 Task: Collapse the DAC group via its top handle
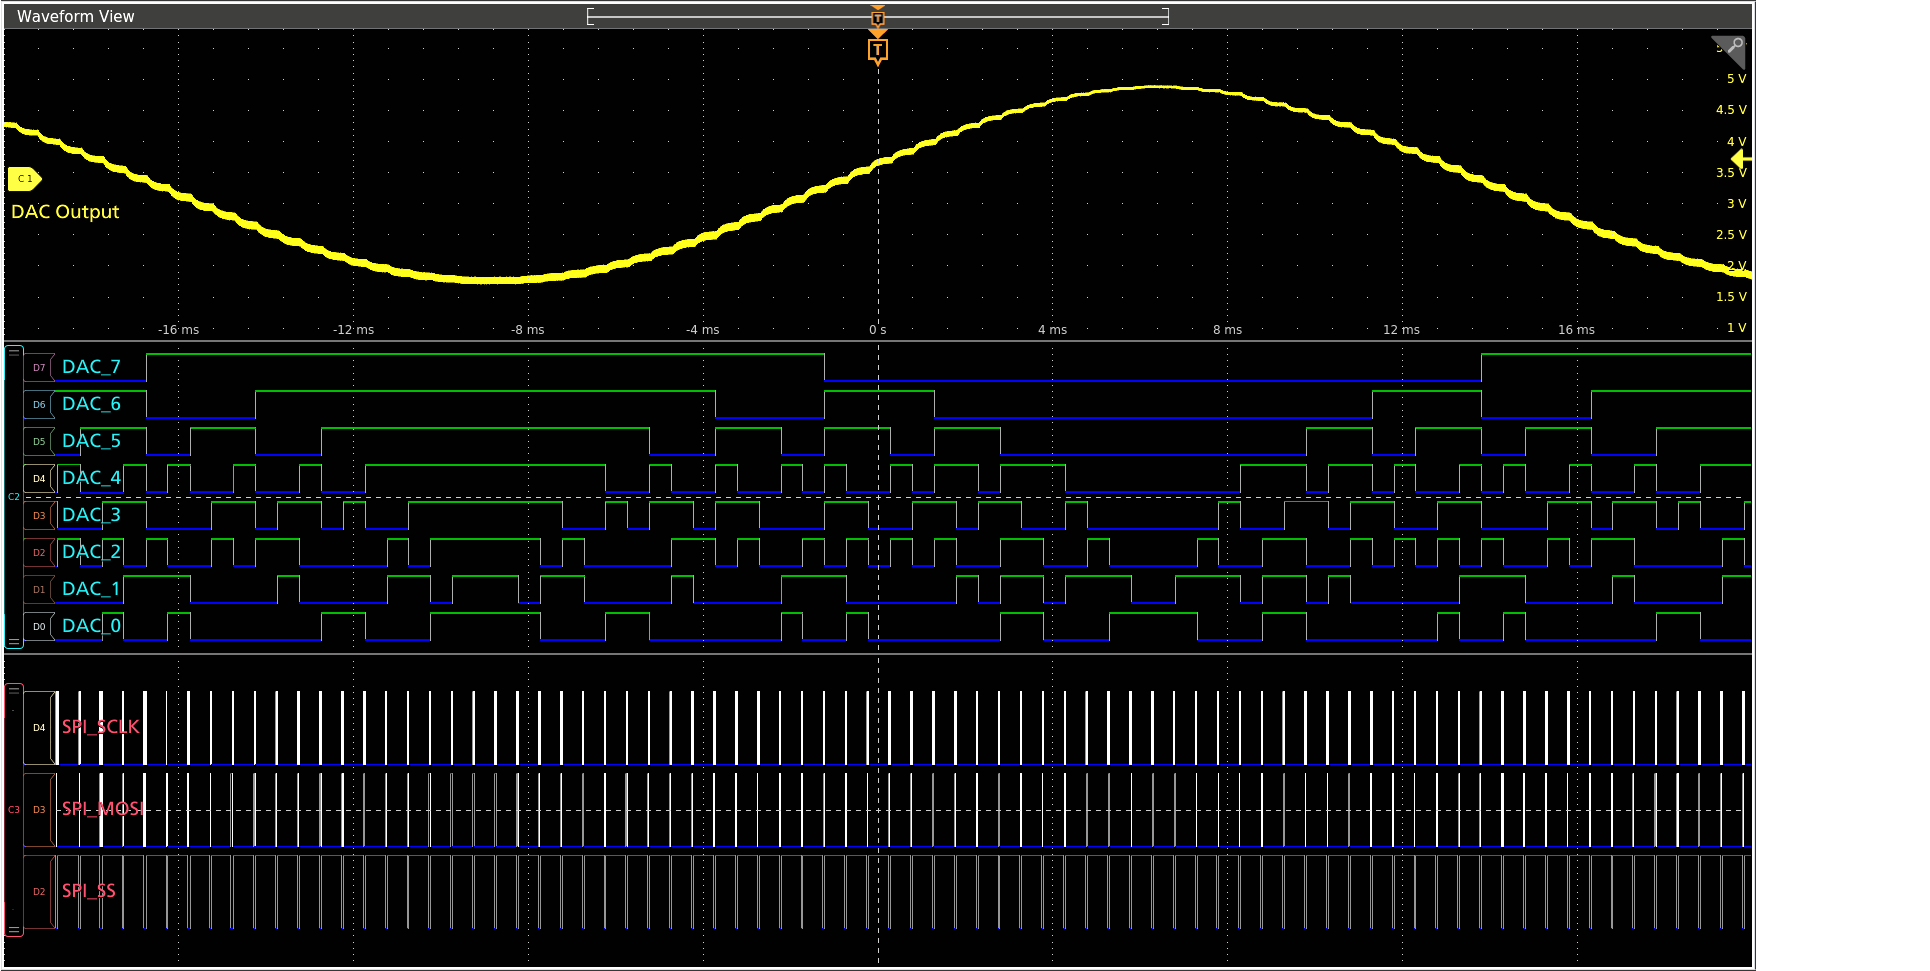14,352
